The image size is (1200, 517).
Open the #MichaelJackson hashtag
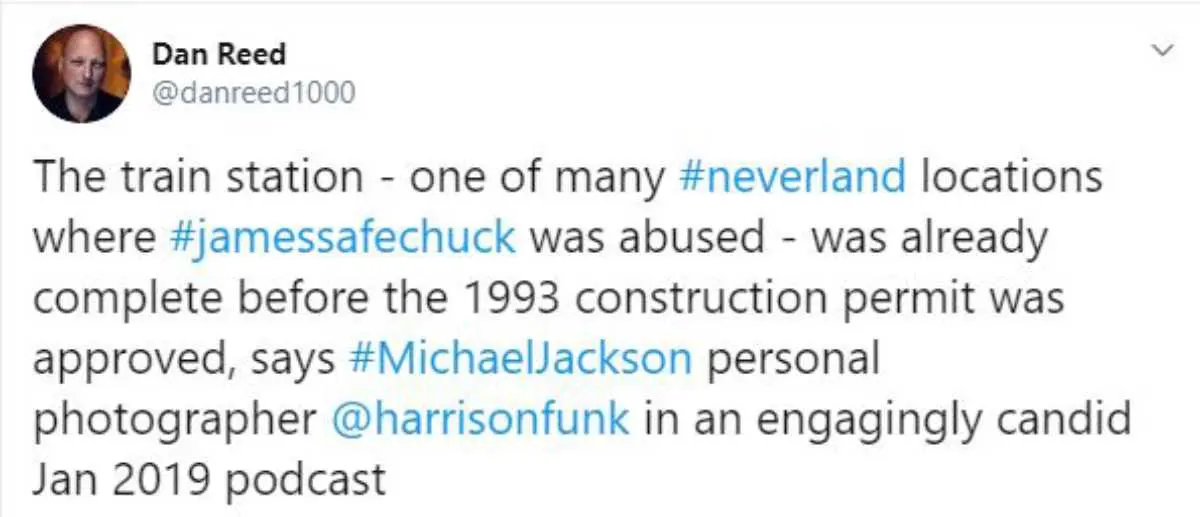tap(521, 359)
